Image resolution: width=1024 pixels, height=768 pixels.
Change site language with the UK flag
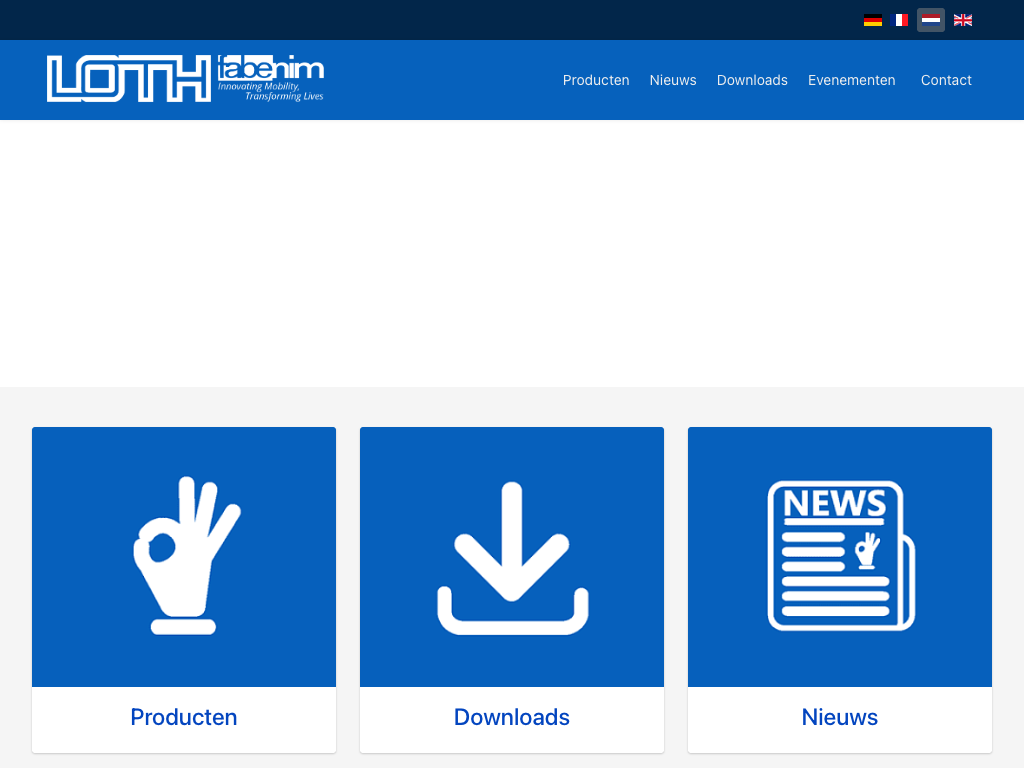[x=962, y=20]
